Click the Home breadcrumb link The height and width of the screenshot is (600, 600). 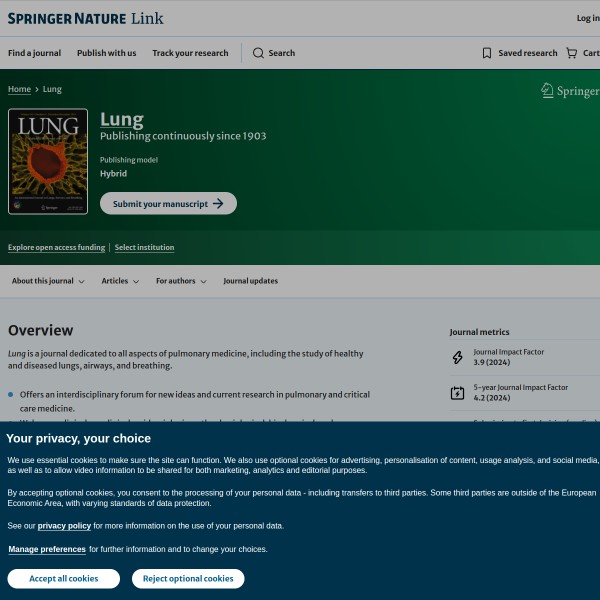(x=19, y=89)
